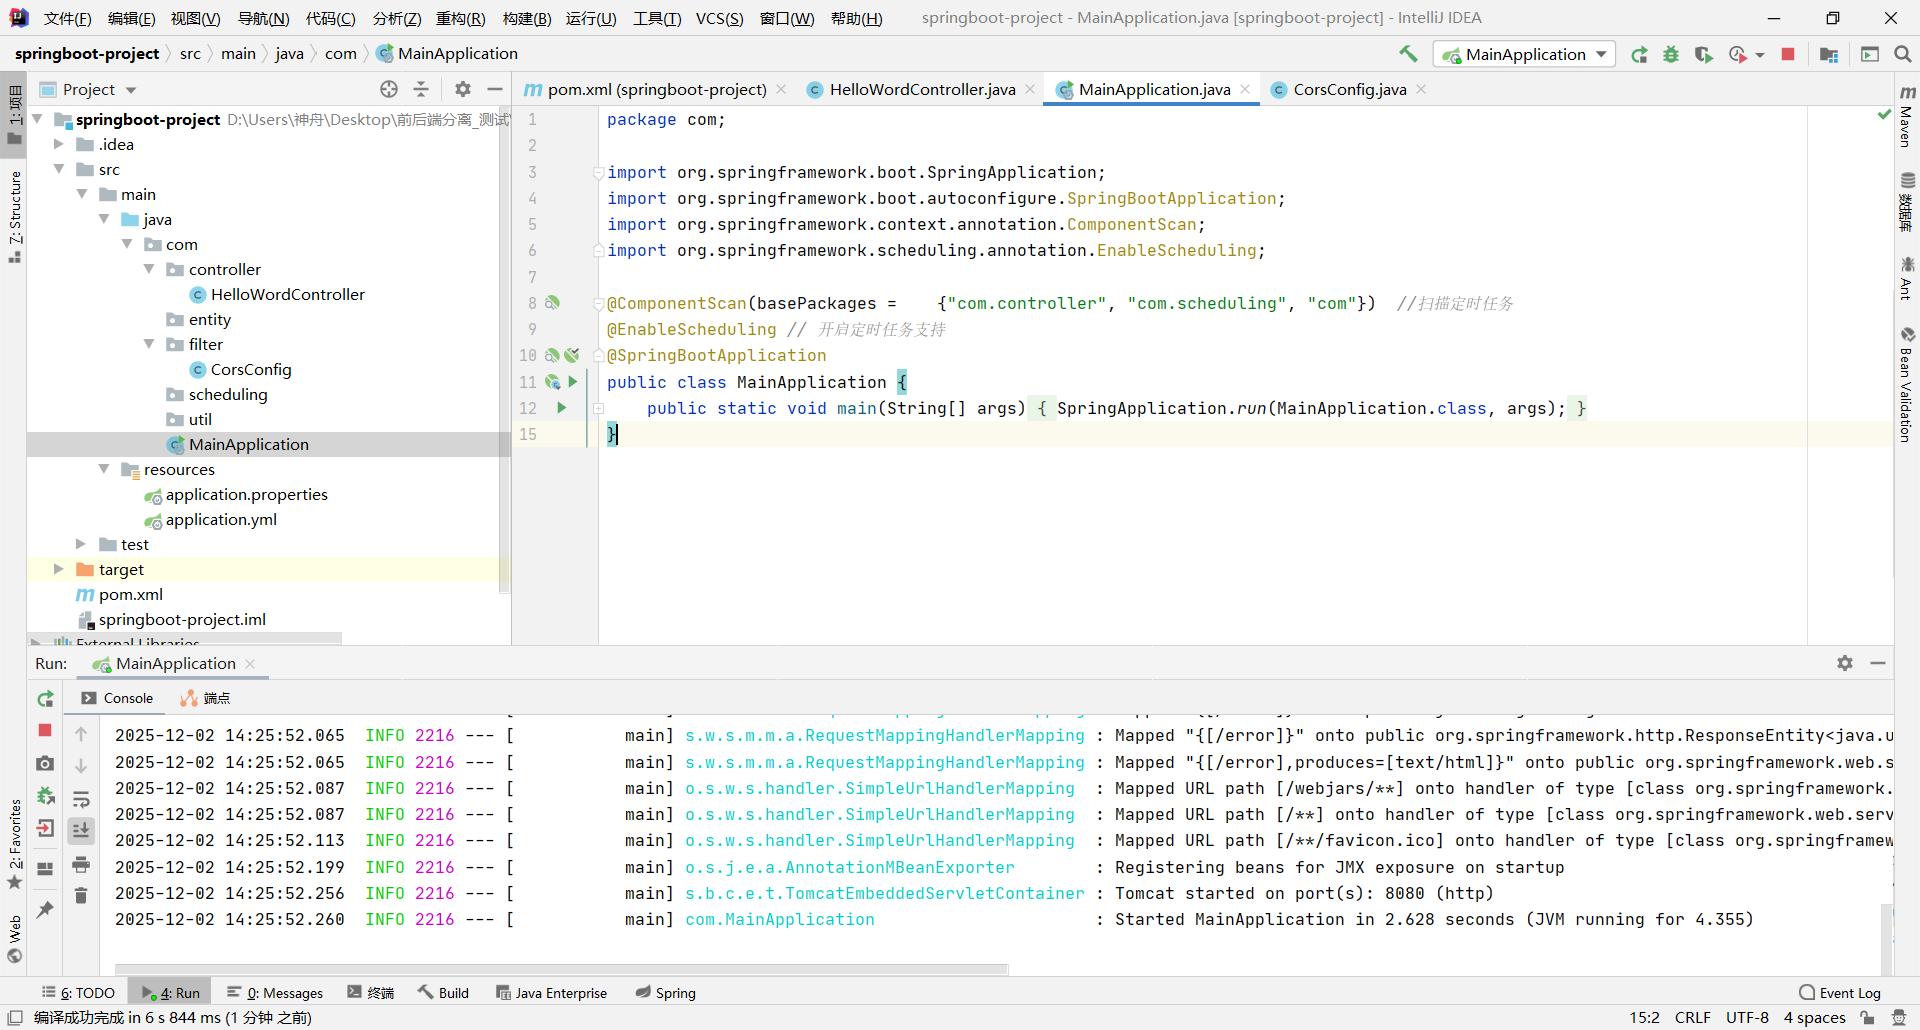Rerun MainApplication from the top toolbar
The height and width of the screenshot is (1030, 1920).
pyautogui.click(x=1639, y=54)
